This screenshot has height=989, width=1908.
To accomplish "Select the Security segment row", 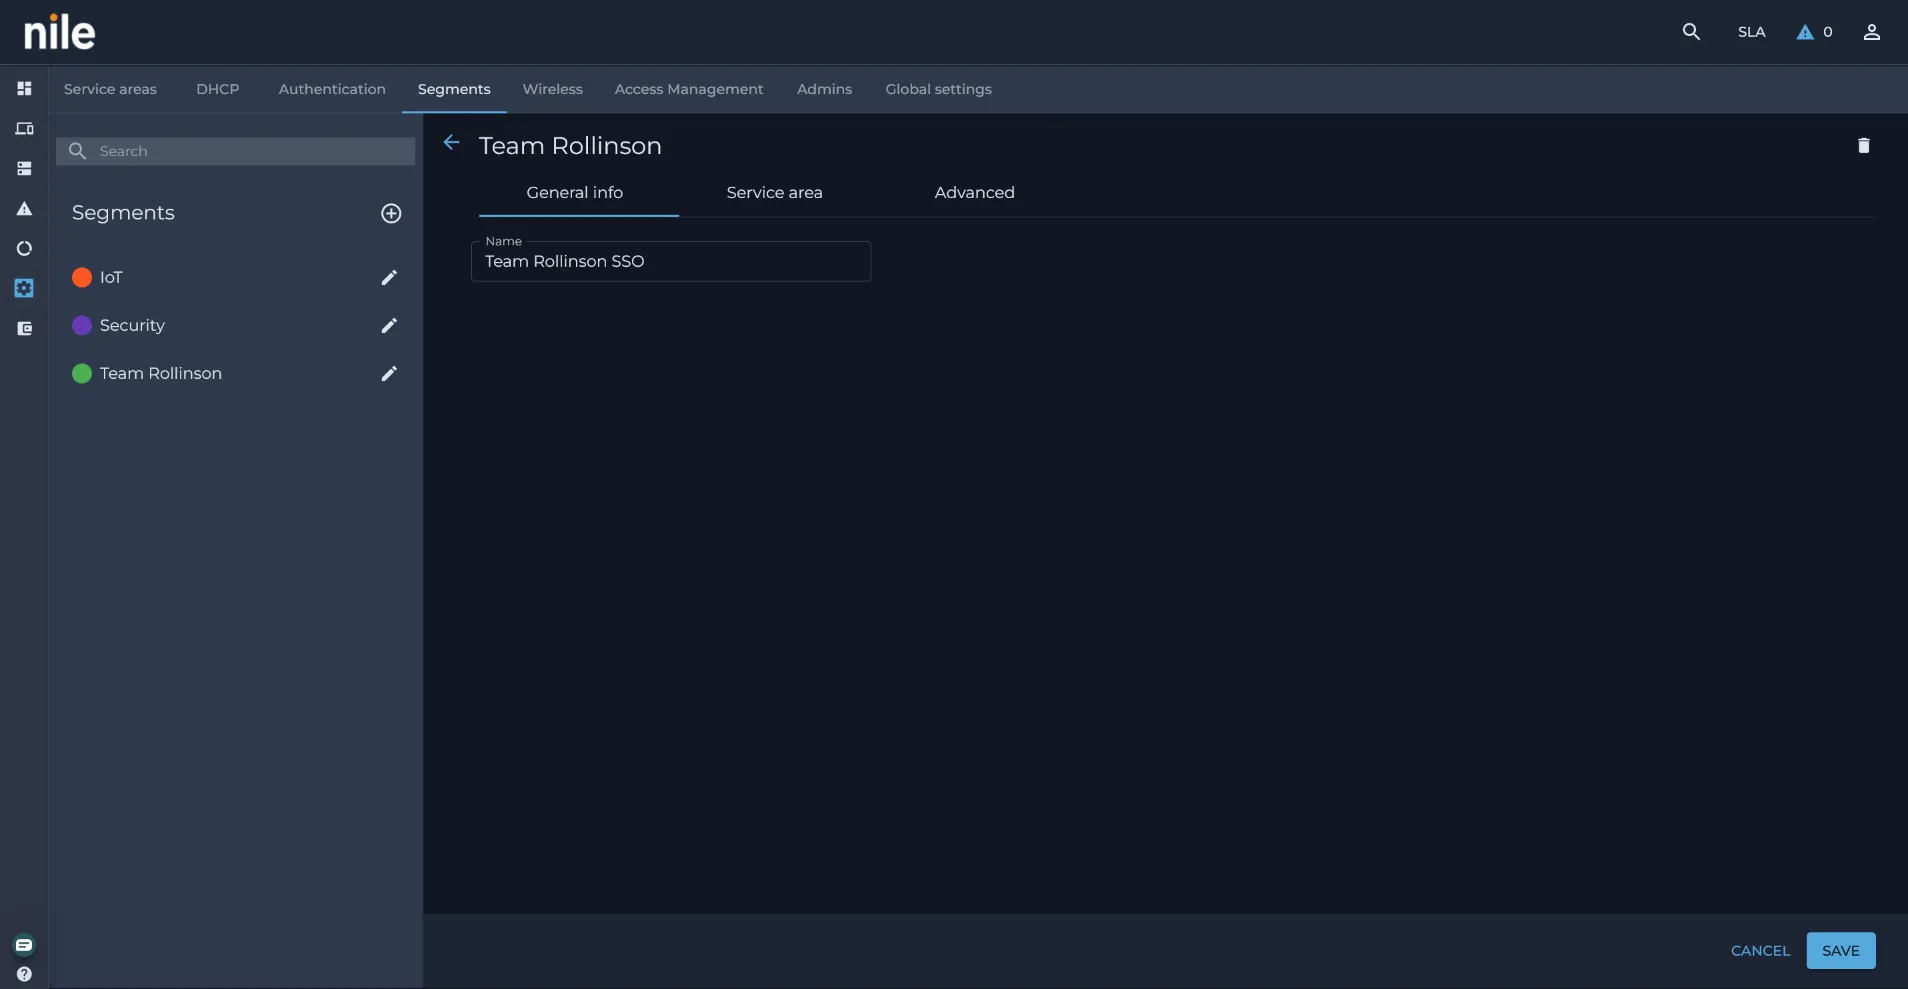I will pyautogui.click(x=236, y=325).
